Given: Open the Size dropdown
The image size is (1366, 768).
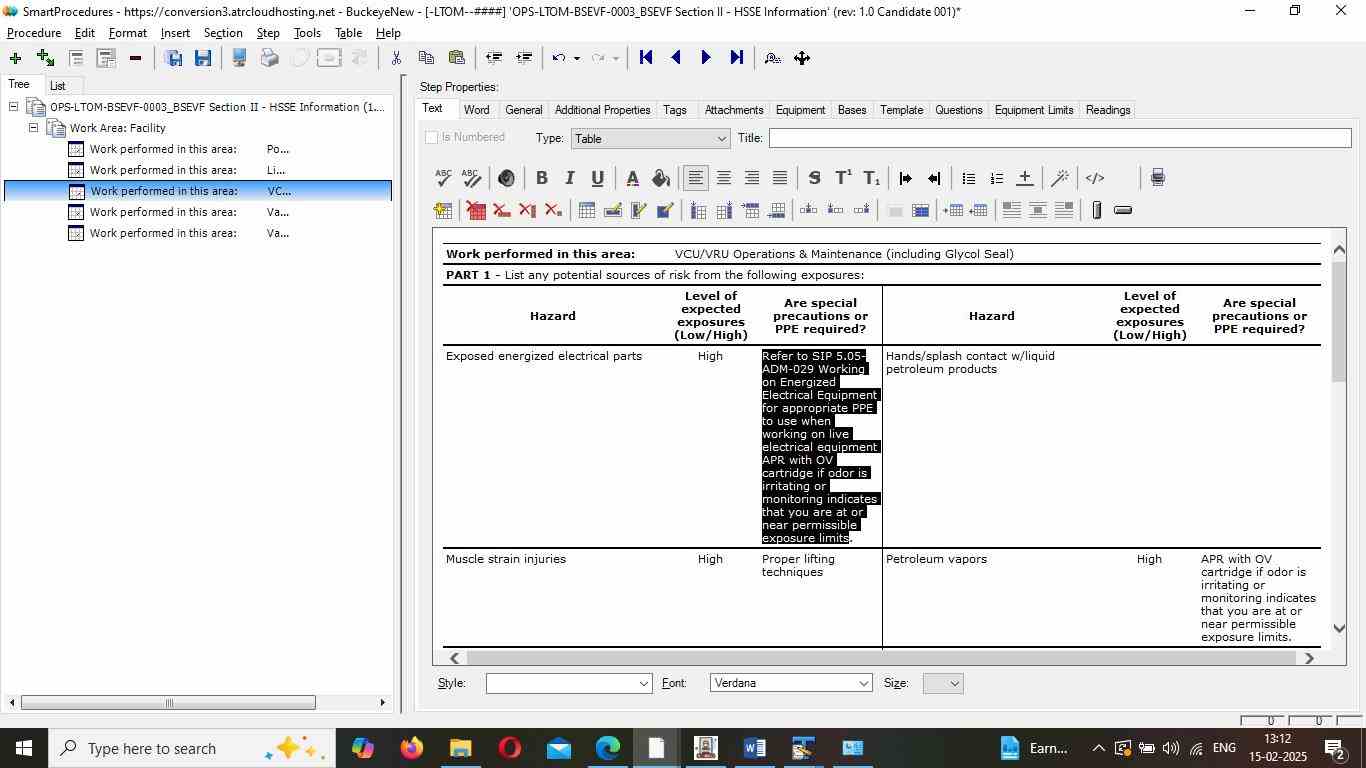Looking at the screenshot, I should (x=943, y=683).
